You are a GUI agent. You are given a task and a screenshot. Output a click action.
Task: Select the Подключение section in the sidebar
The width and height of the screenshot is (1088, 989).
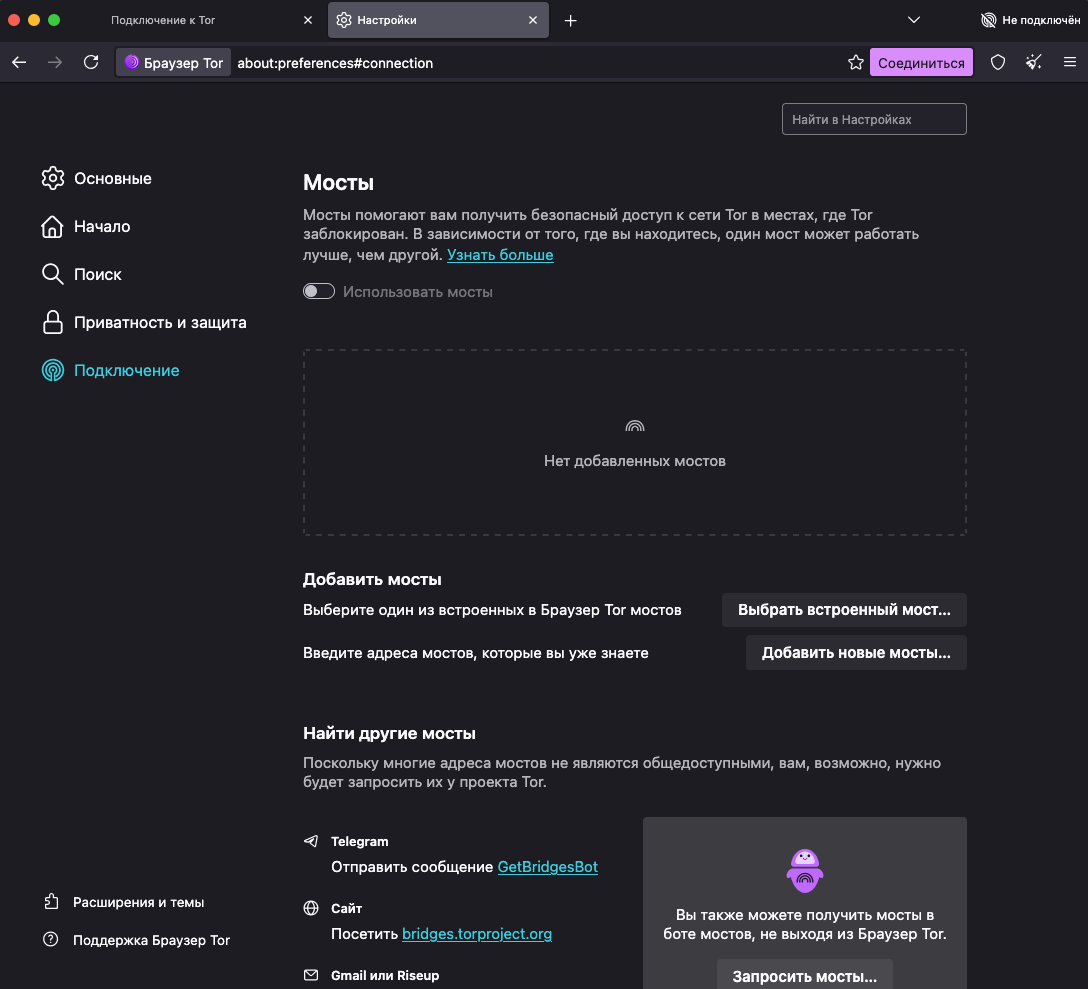126,370
